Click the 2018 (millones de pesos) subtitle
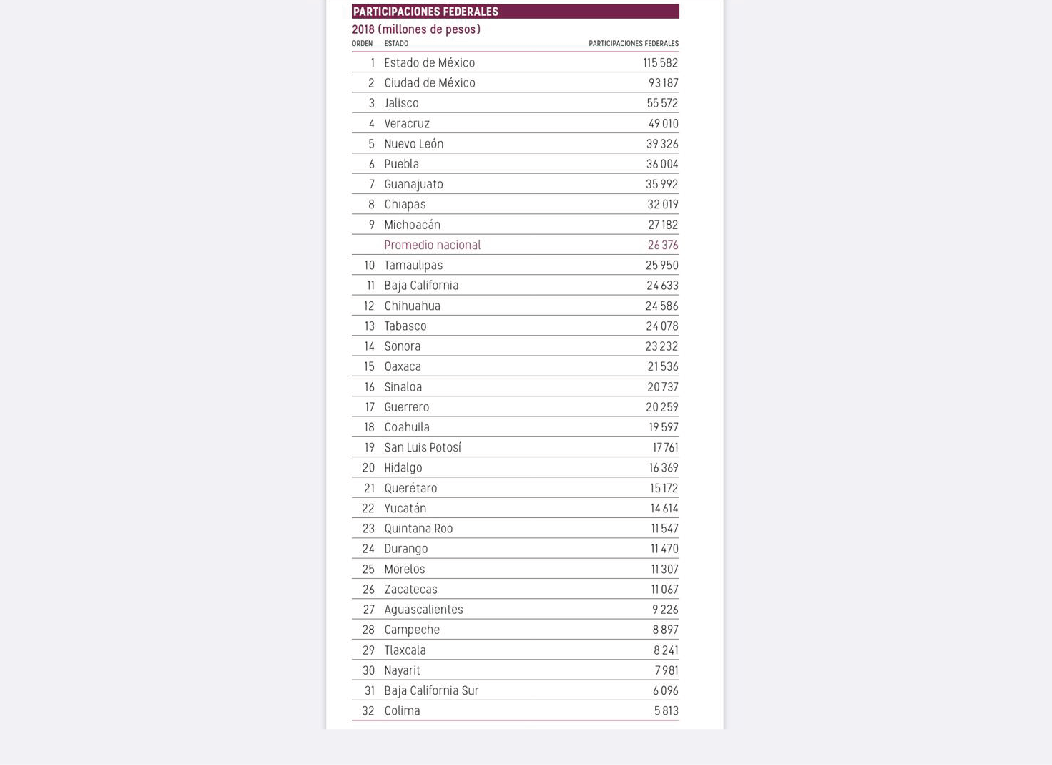Viewport: 1052px width, 765px height. coord(416,30)
